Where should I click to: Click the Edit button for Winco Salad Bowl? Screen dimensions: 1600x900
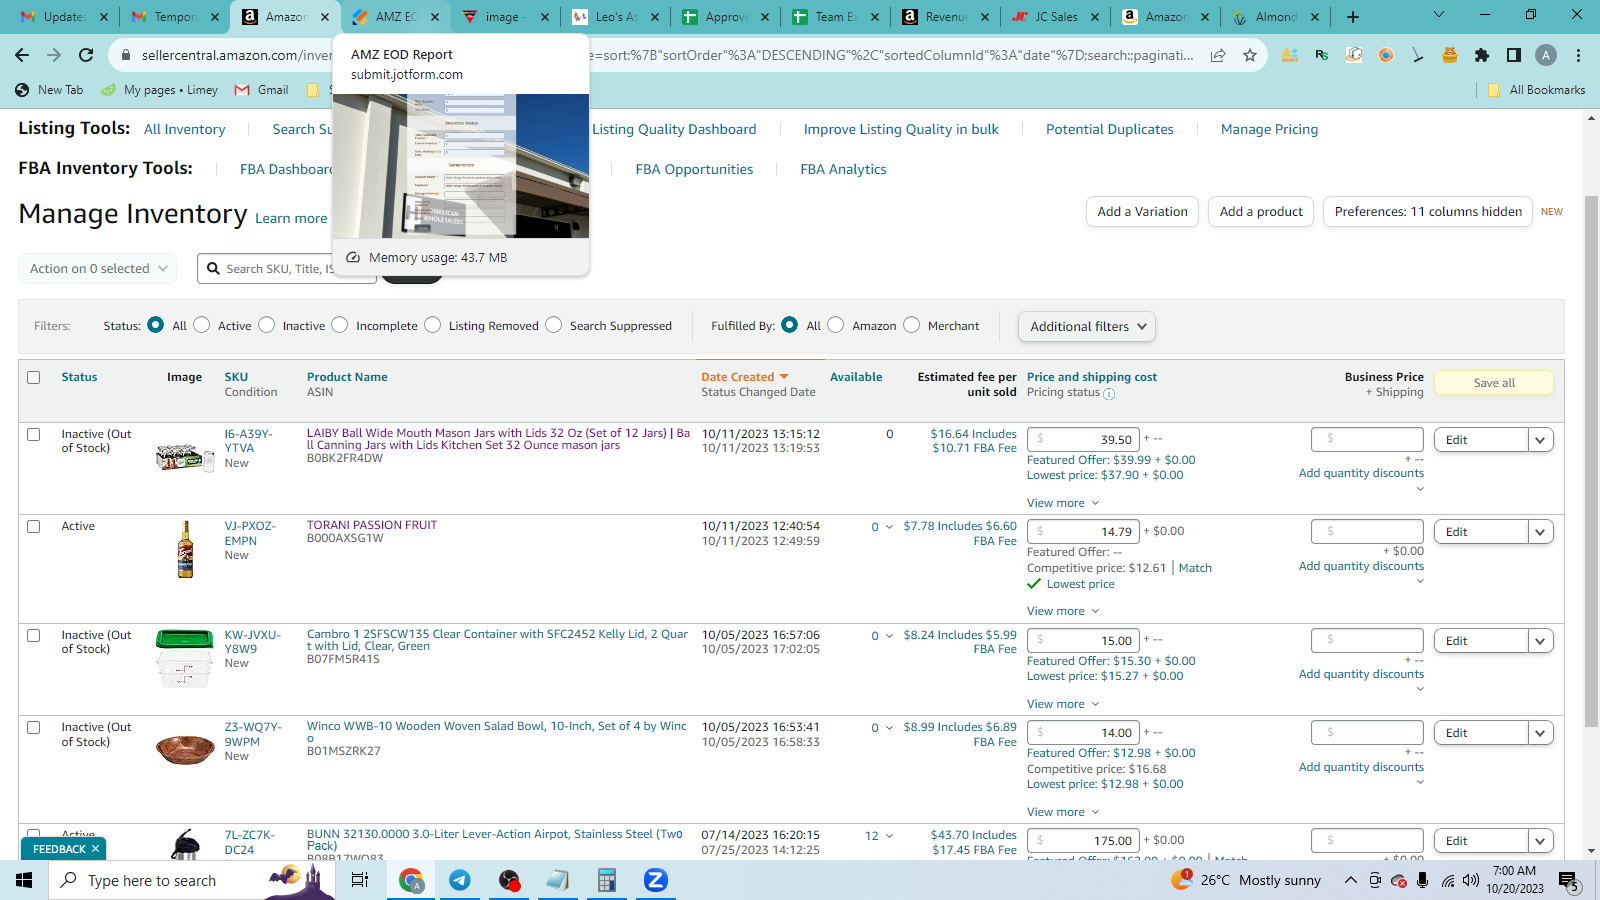pyautogui.click(x=1481, y=733)
